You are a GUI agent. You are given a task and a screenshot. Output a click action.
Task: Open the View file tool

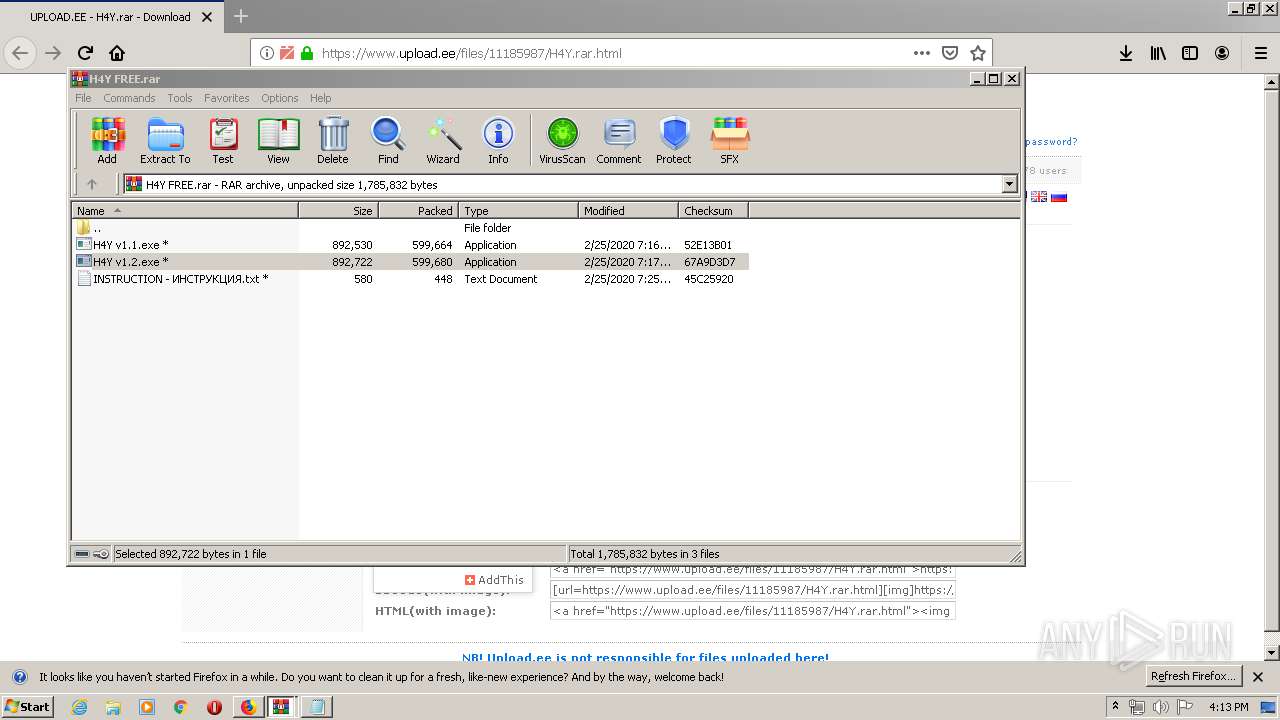278,140
